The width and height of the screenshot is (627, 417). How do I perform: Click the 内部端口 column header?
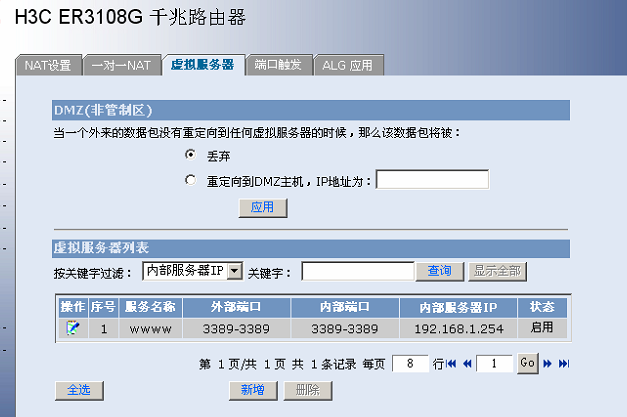(x=345, y=307)
